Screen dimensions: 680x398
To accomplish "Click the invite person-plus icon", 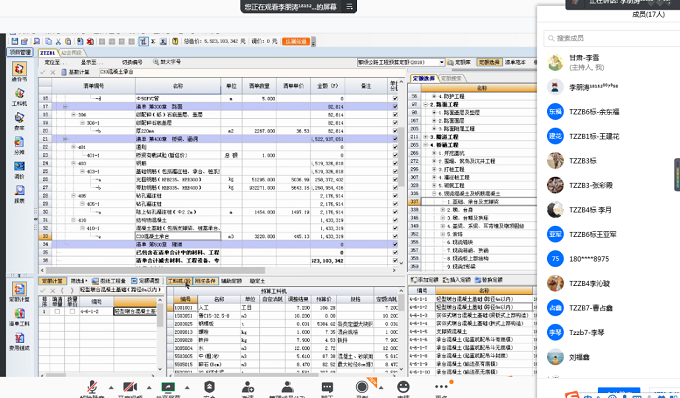I will [x=248, y=388].
